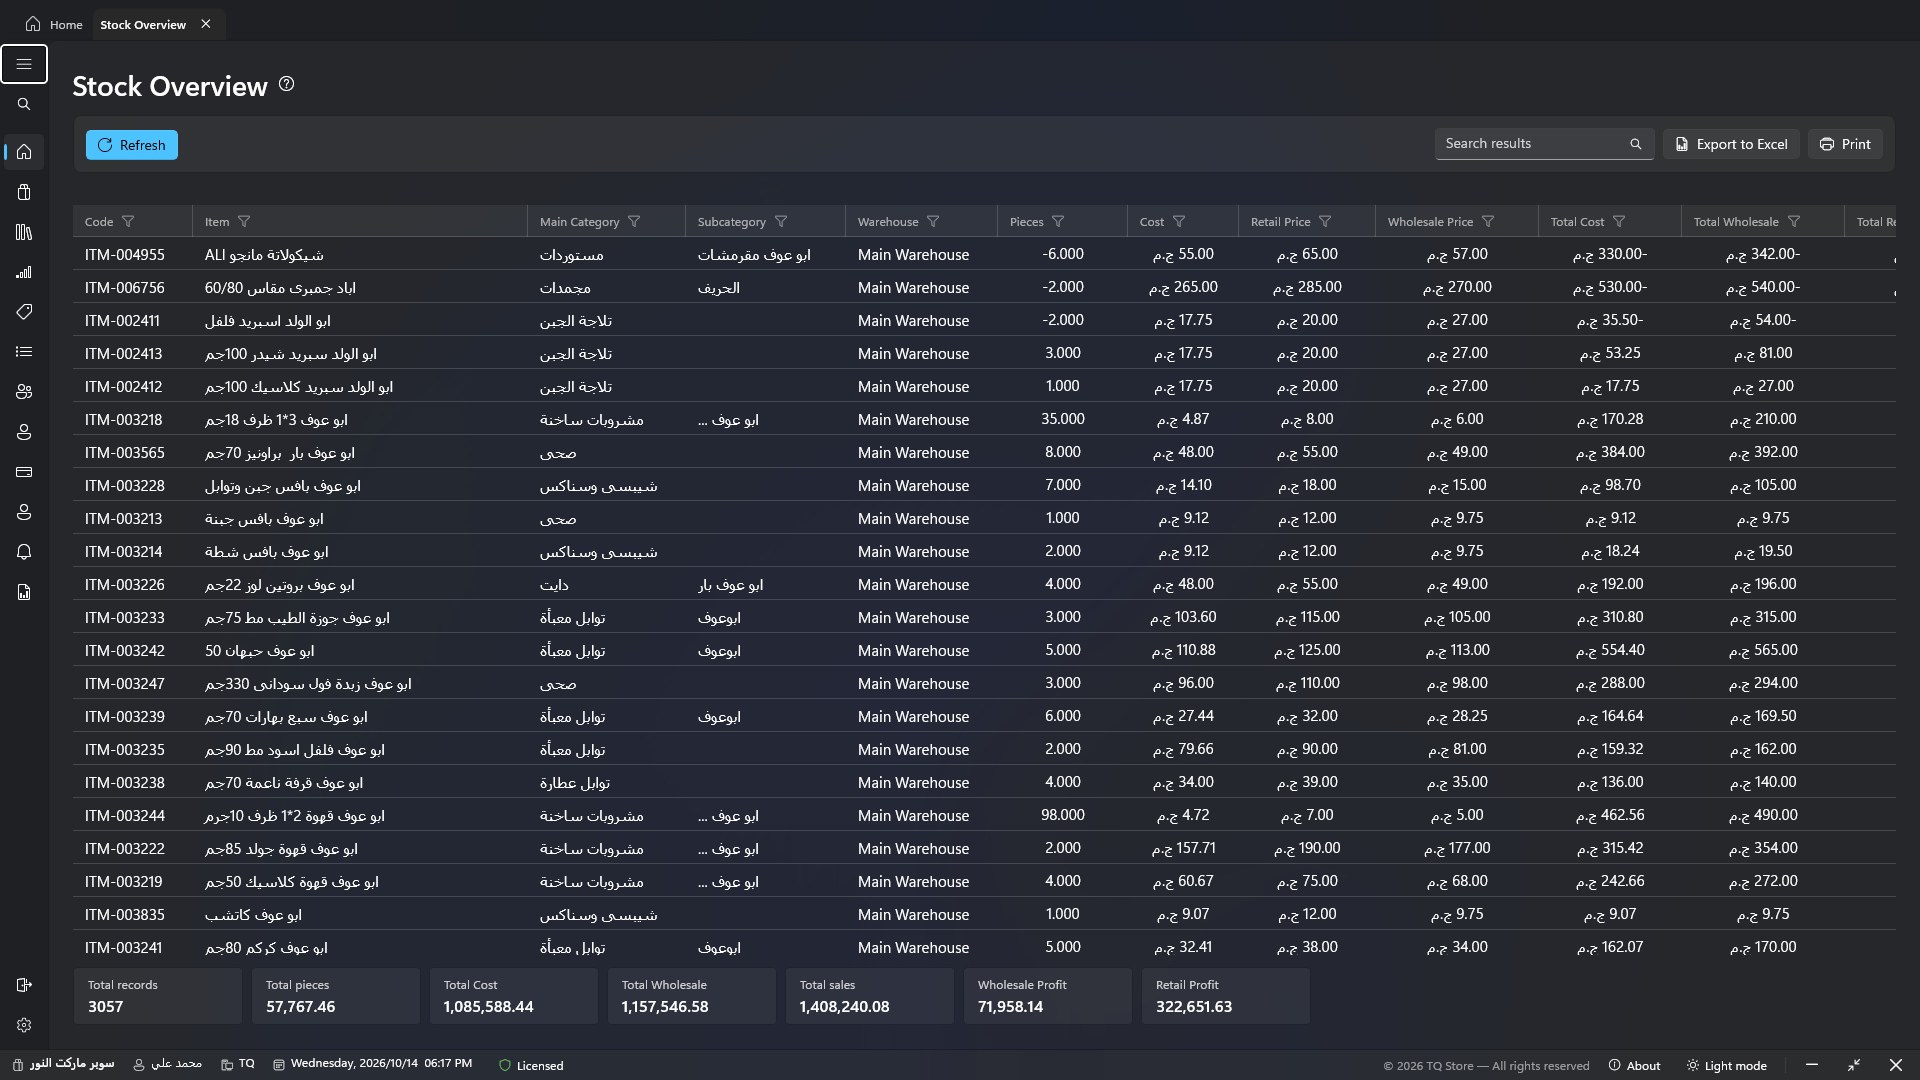The width and height of the screenshot is (1920, 1080).
Task: Click the help icon beside Stock Overview
Action: coord(286,84)
